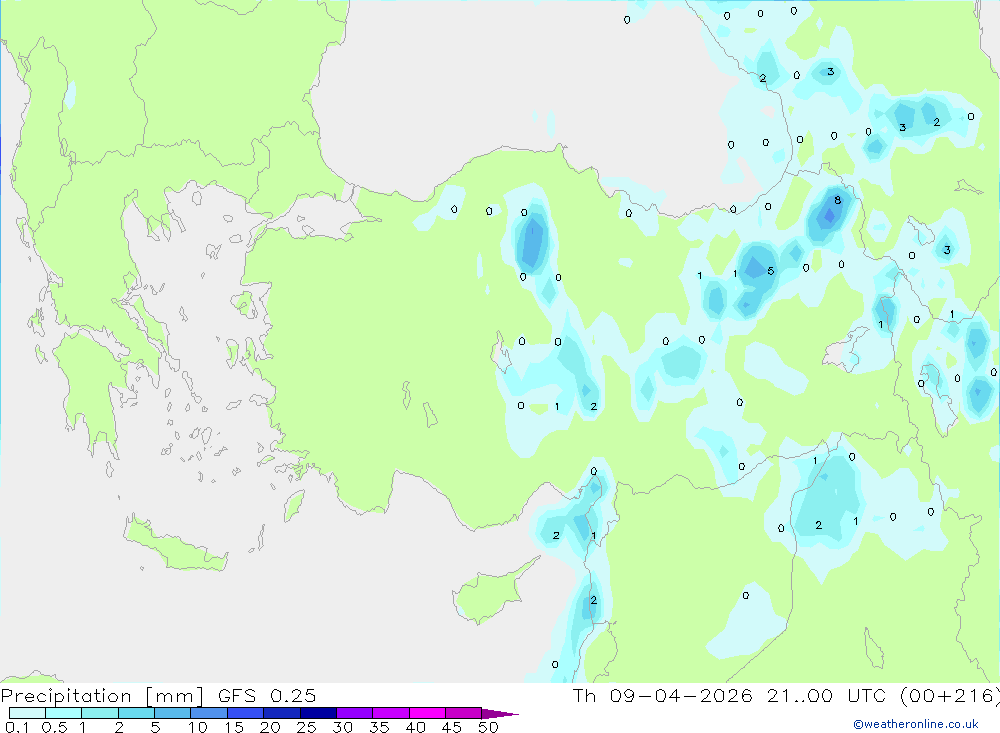1000x733 pixels.
Task: Open the weatheronline.co.uk credit link
Action: click(916, 724)
